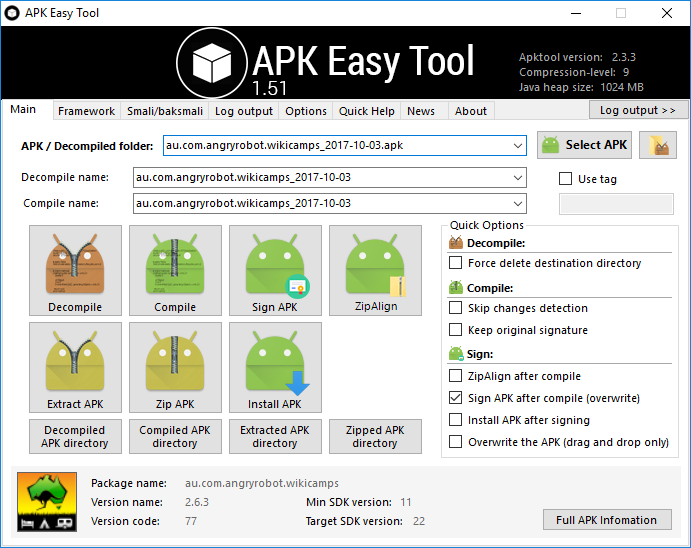Image resolution: width=691 pixels, height=548 pixels.
Task: Click Min SDK version value 11
Action: [406, 502]
